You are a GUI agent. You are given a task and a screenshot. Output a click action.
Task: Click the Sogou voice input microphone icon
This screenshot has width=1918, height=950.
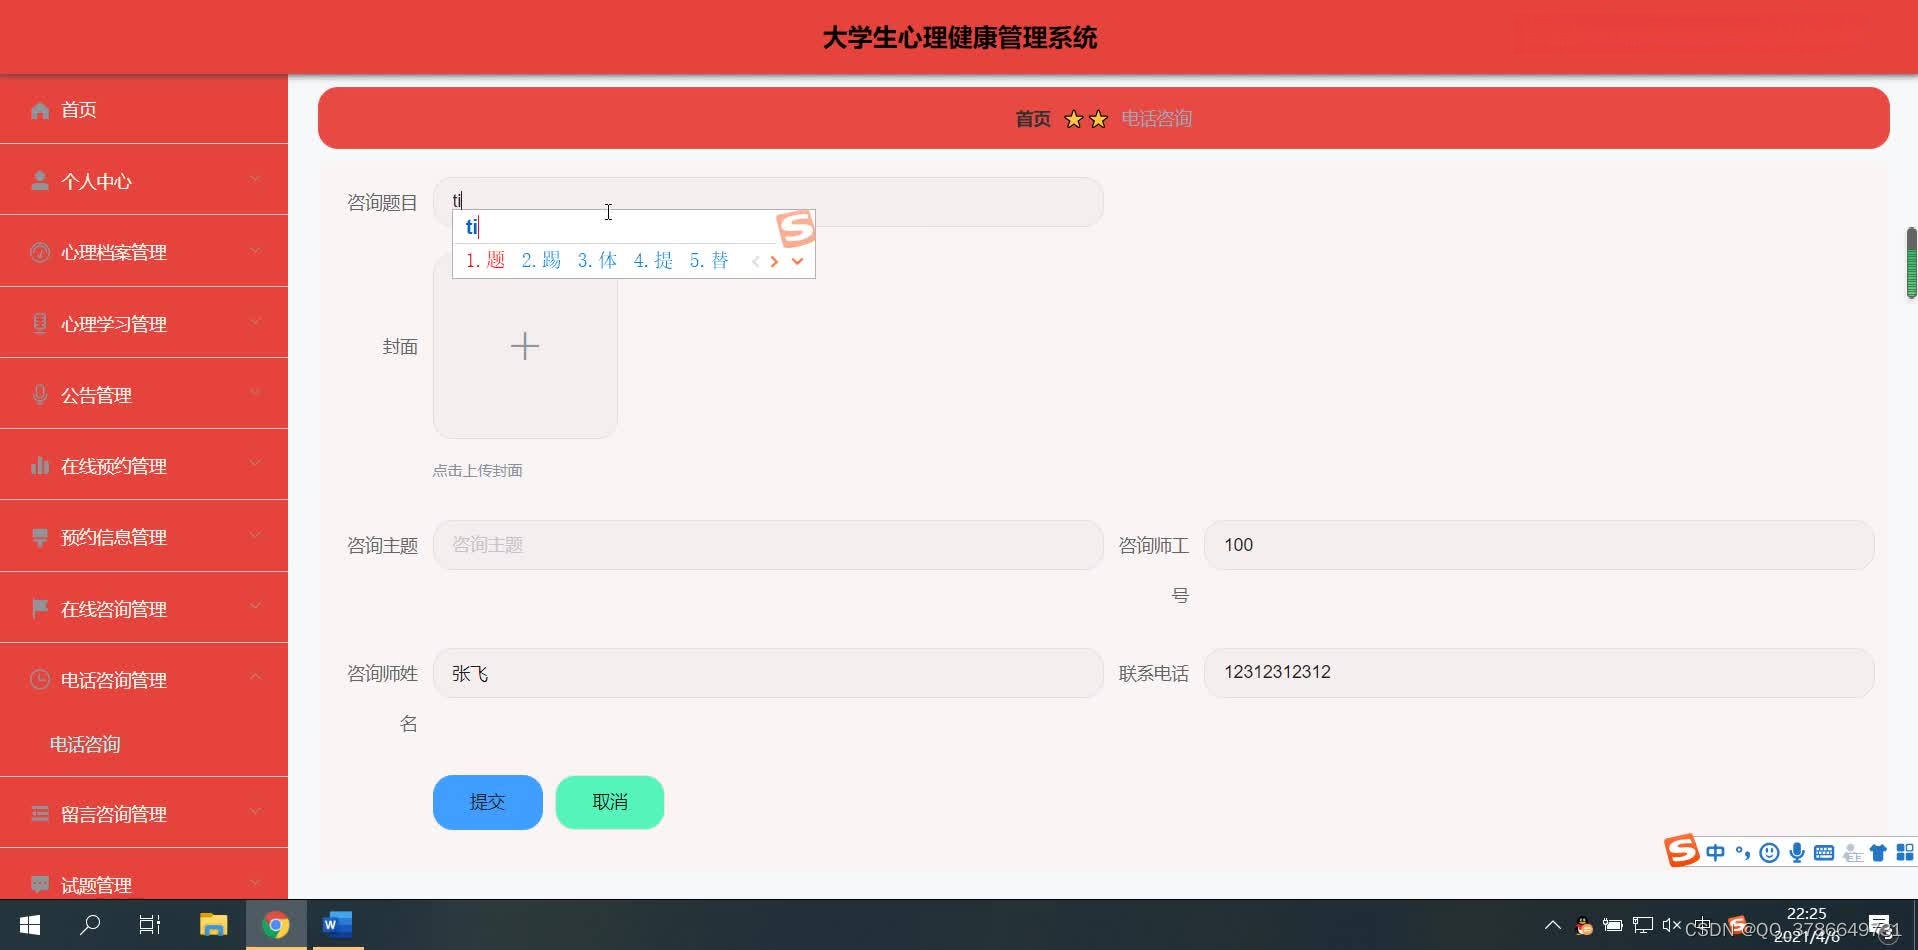1797,851
